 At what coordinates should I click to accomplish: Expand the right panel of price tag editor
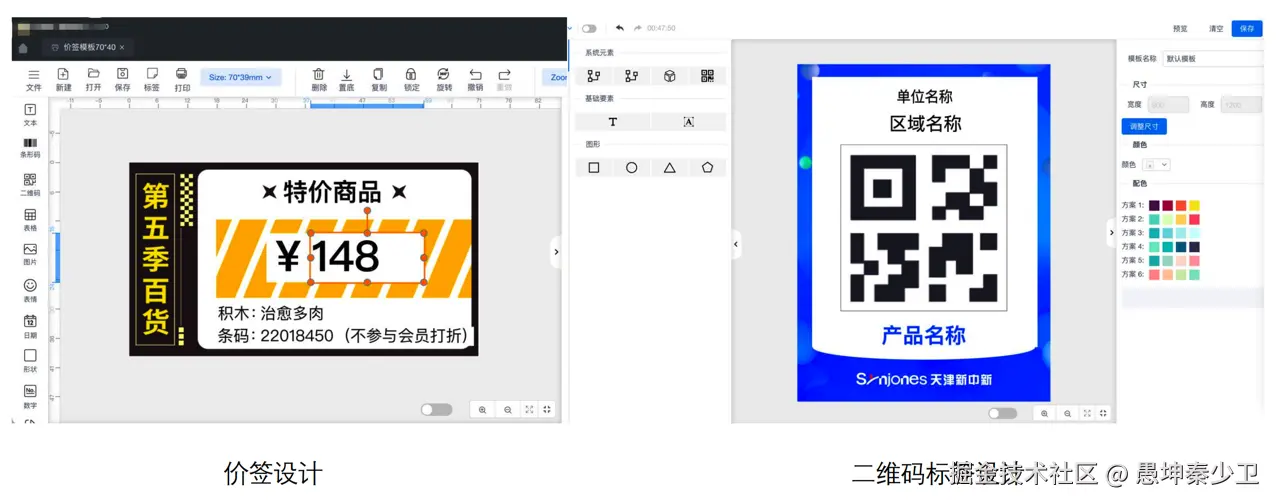click(x=556, y=252)
